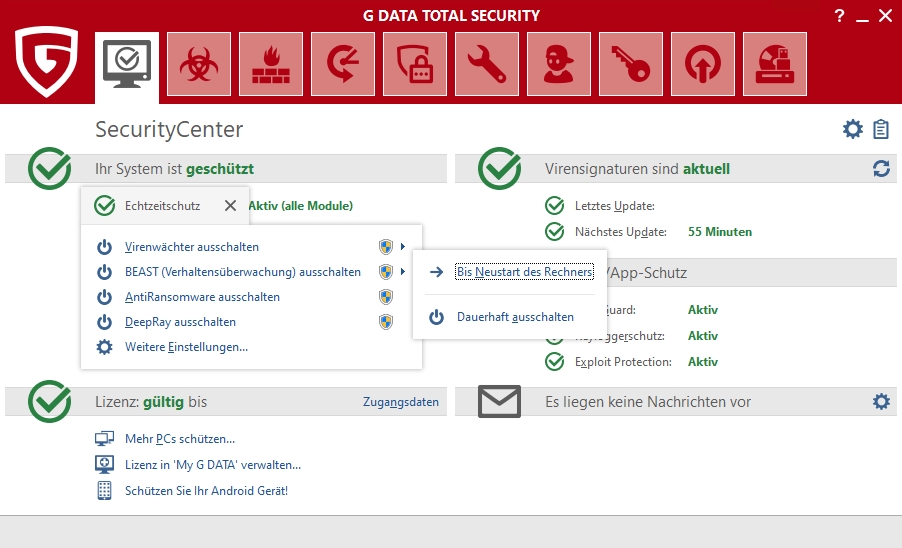Screen dimensions: 902x548
Task: Open the 'Zugangsdaten' link
Action: pos(400,402)
